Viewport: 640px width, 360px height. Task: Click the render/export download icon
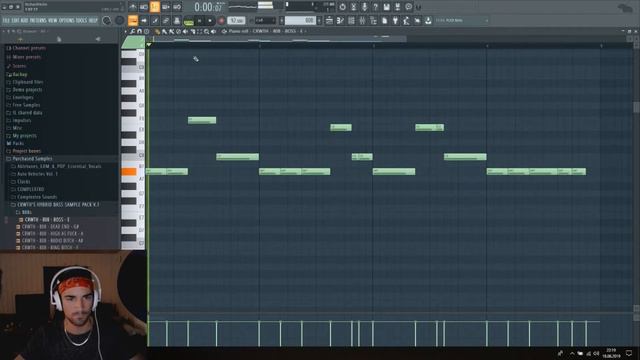click(398, 7)
